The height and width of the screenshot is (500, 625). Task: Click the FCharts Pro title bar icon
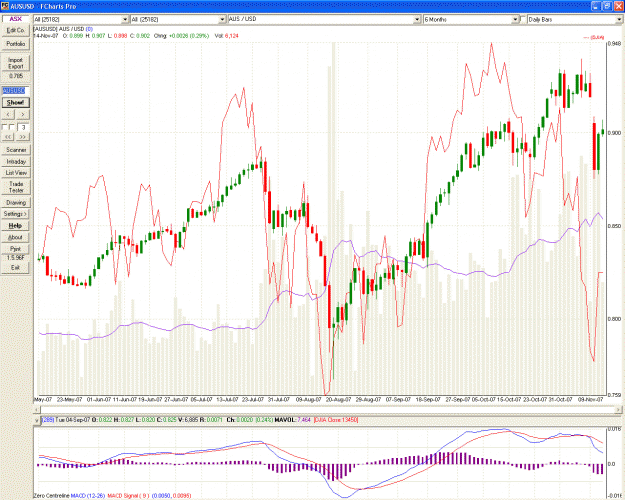click(x=5, y=6)
